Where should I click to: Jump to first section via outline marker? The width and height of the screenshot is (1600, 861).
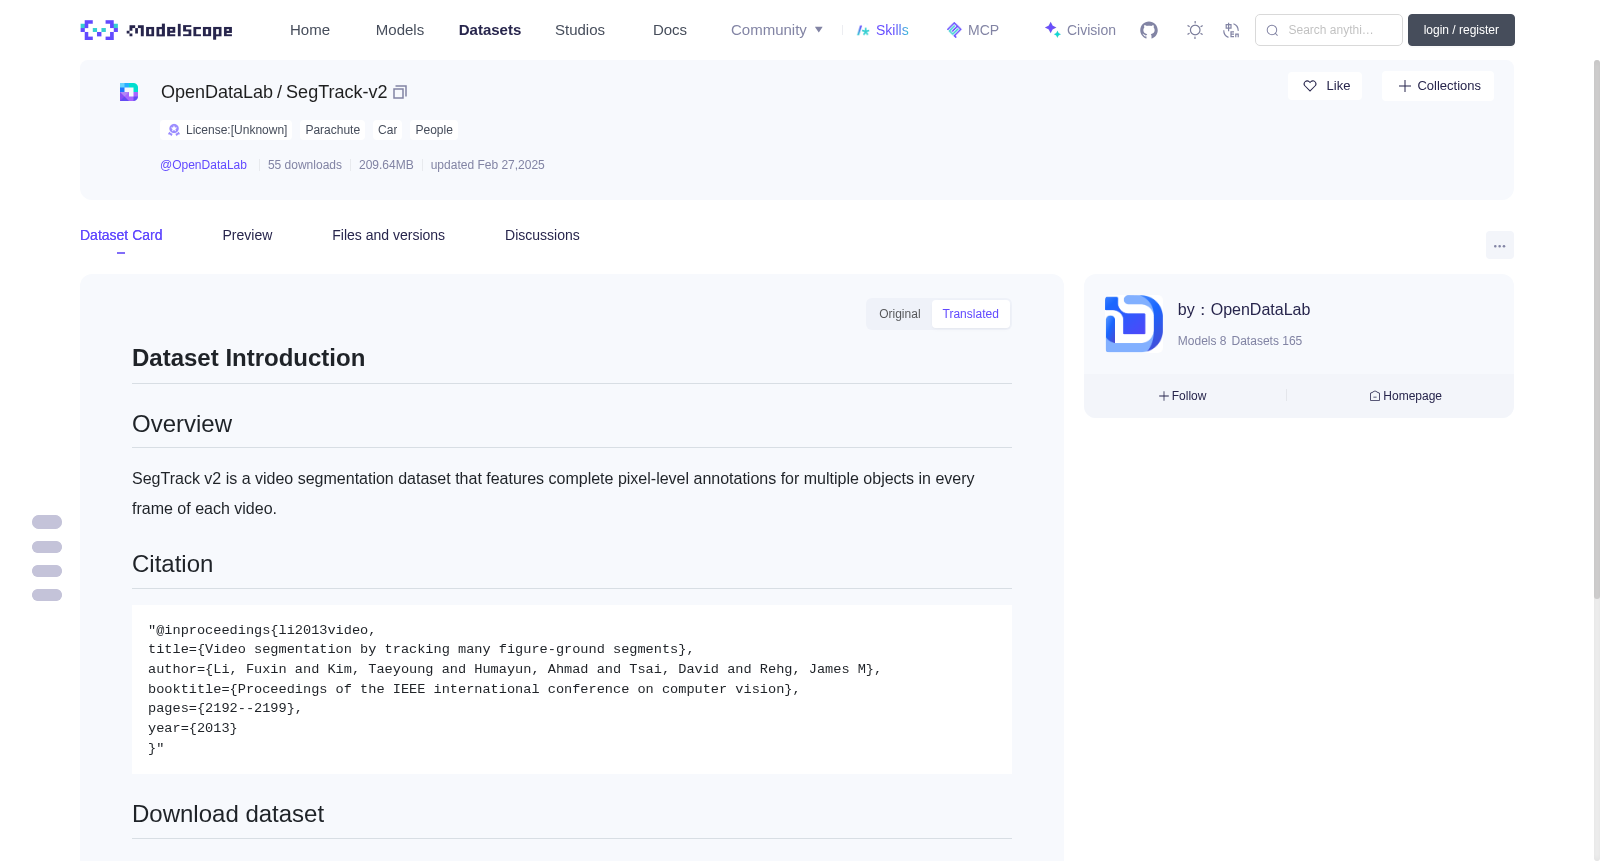pyautogui.click(x=47, y=522)
